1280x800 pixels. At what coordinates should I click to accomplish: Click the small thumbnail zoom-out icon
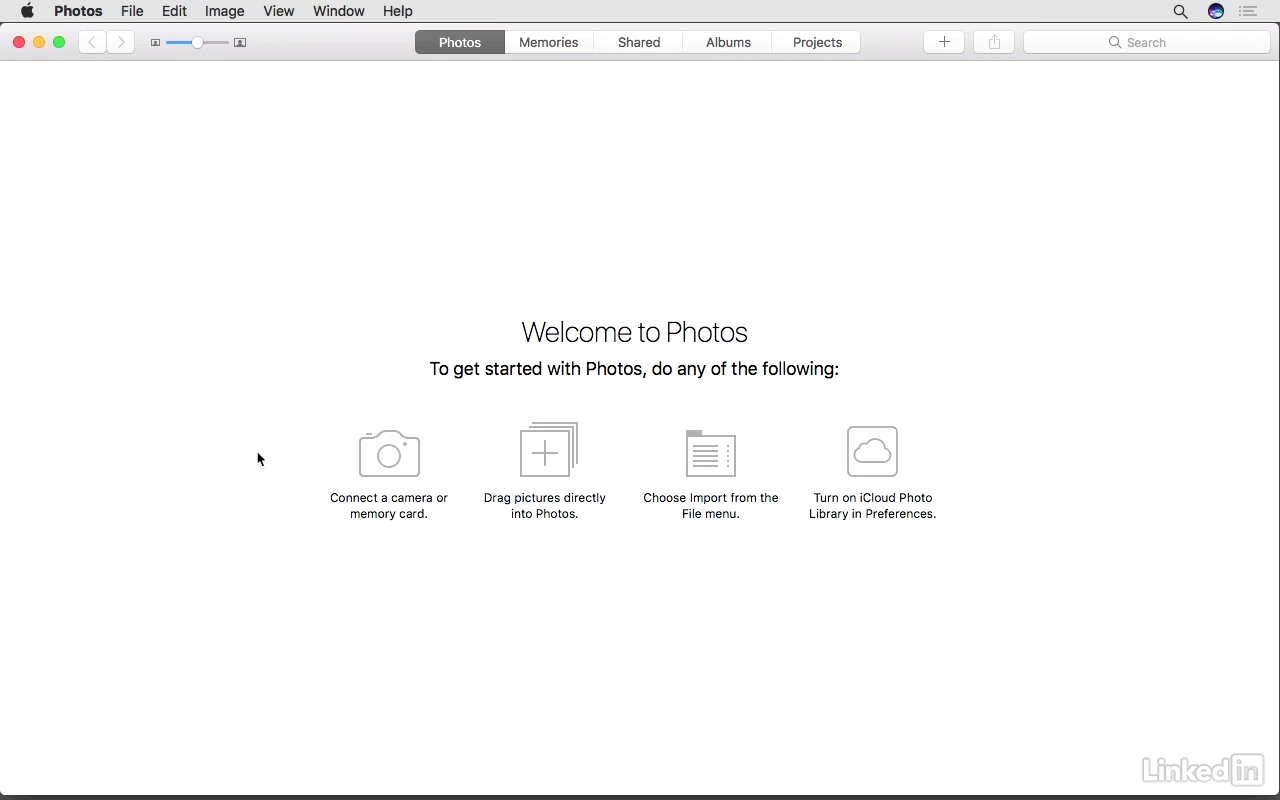[x=155, y=43]
